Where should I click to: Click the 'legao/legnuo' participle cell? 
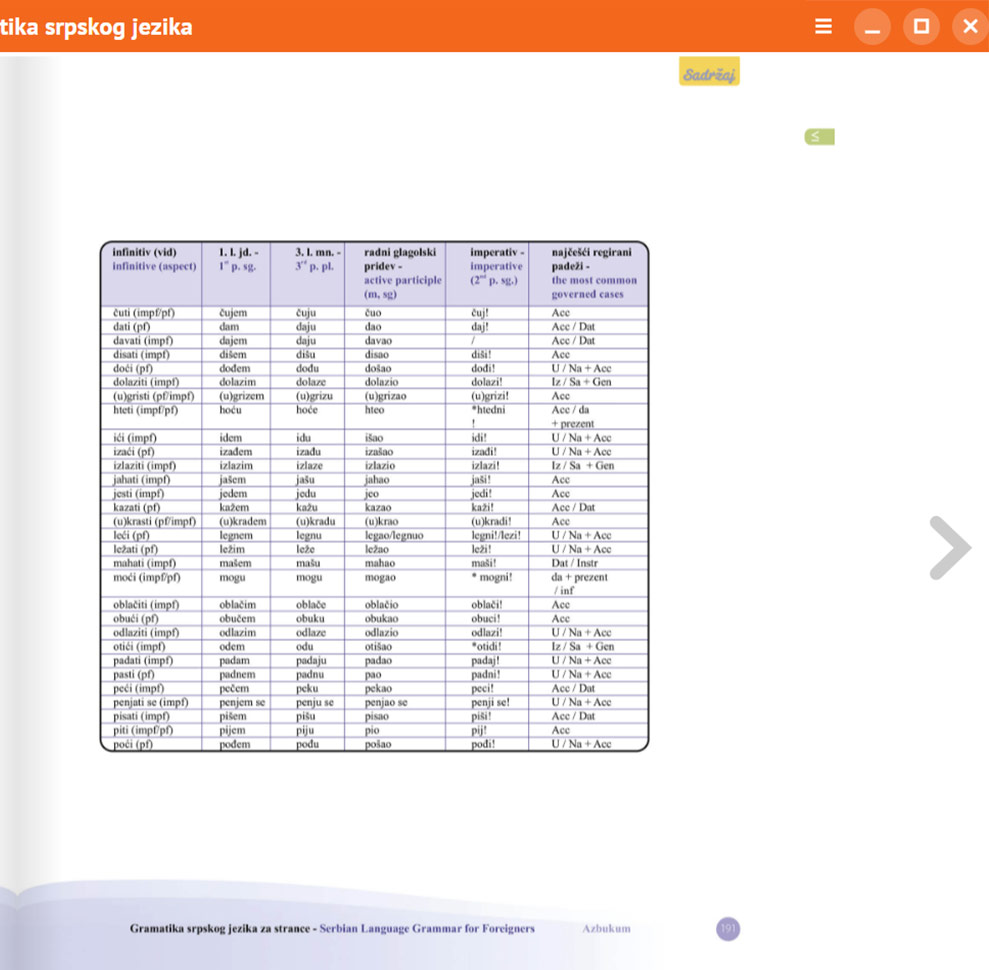tap(394, 535)
